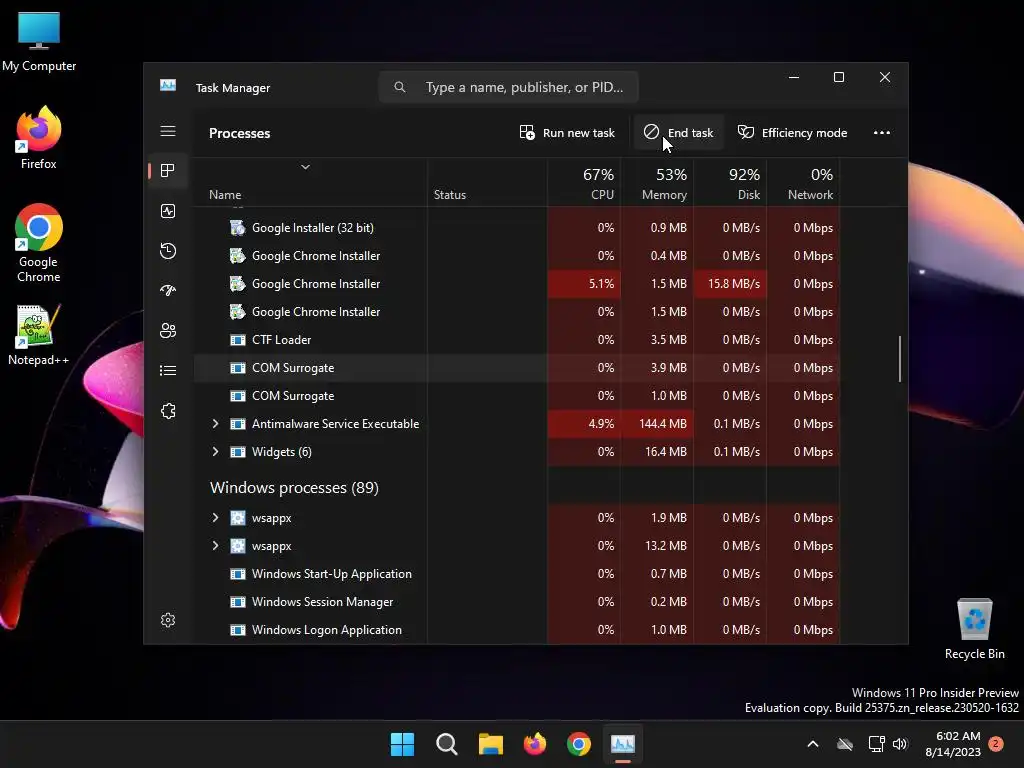Open Firefox desktop shortcut

(39, 138)
